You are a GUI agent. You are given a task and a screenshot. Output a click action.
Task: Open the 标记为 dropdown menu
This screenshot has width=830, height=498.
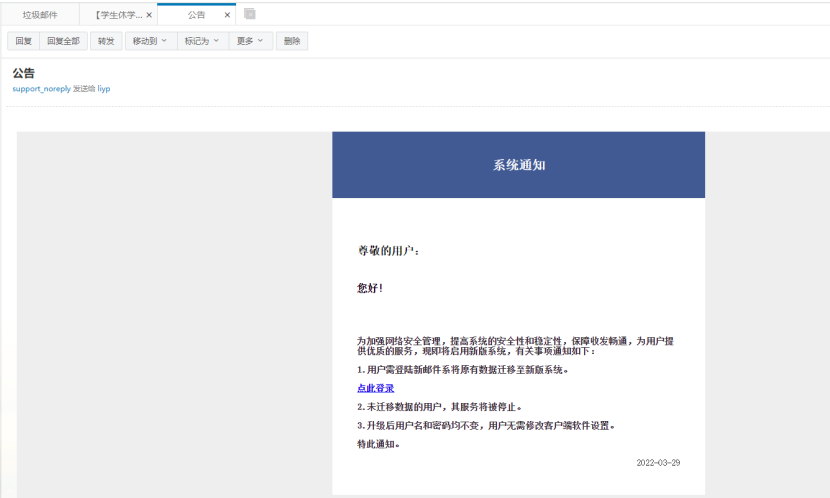click(202, 41)
